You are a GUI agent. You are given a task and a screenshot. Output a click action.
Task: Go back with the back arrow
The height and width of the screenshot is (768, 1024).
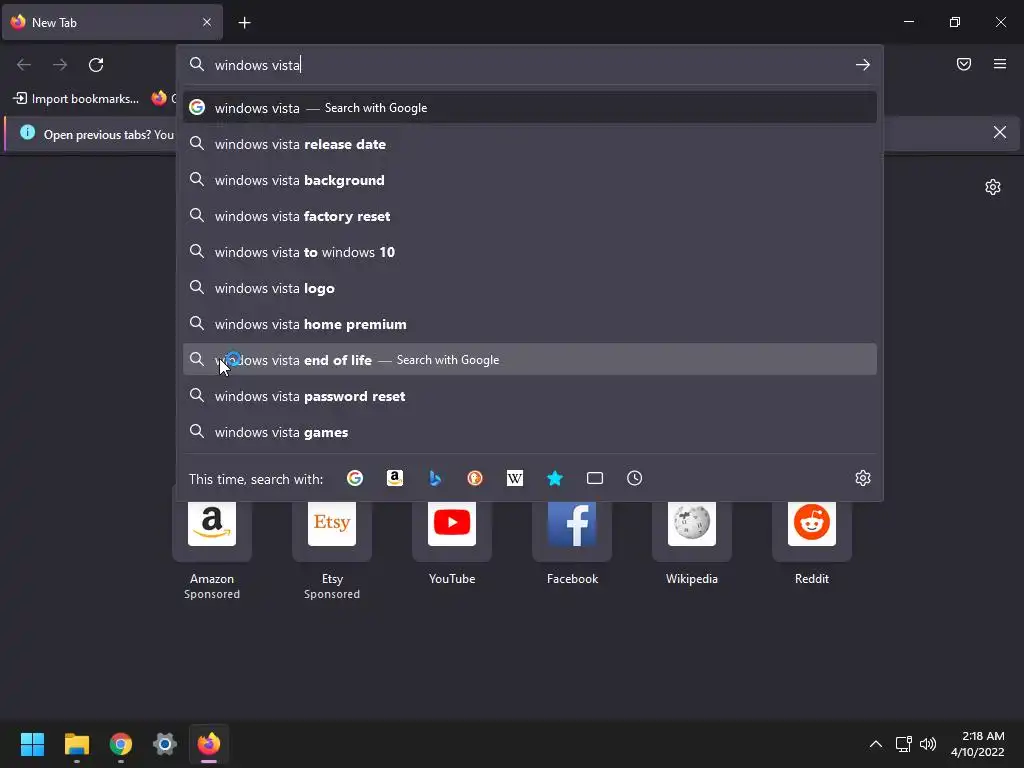point(24,65)
